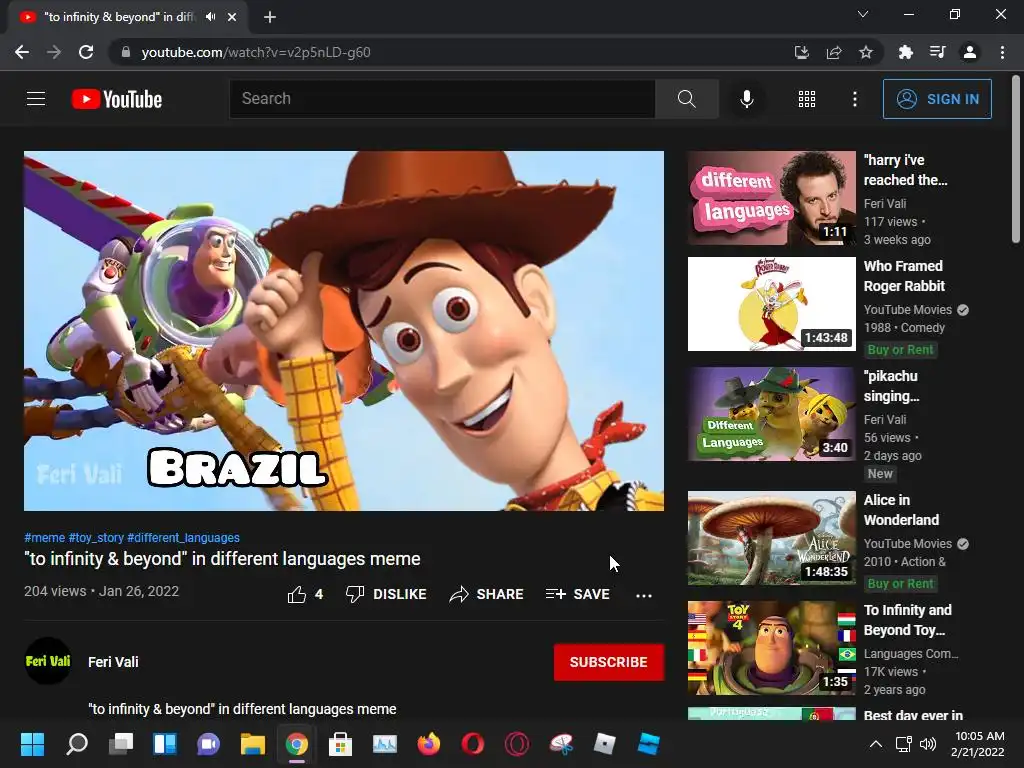Screen dimensions: 1024x768
Task: Open the Alice in Wonderland thumbnail
Action: (772, 538)
